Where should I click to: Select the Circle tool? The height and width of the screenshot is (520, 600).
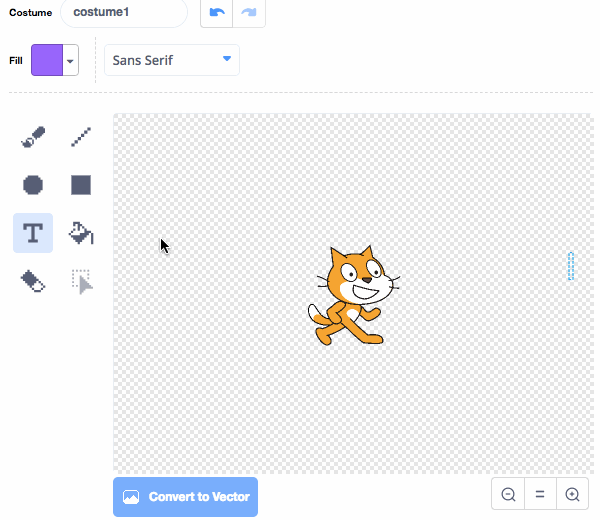coord(33,185)
